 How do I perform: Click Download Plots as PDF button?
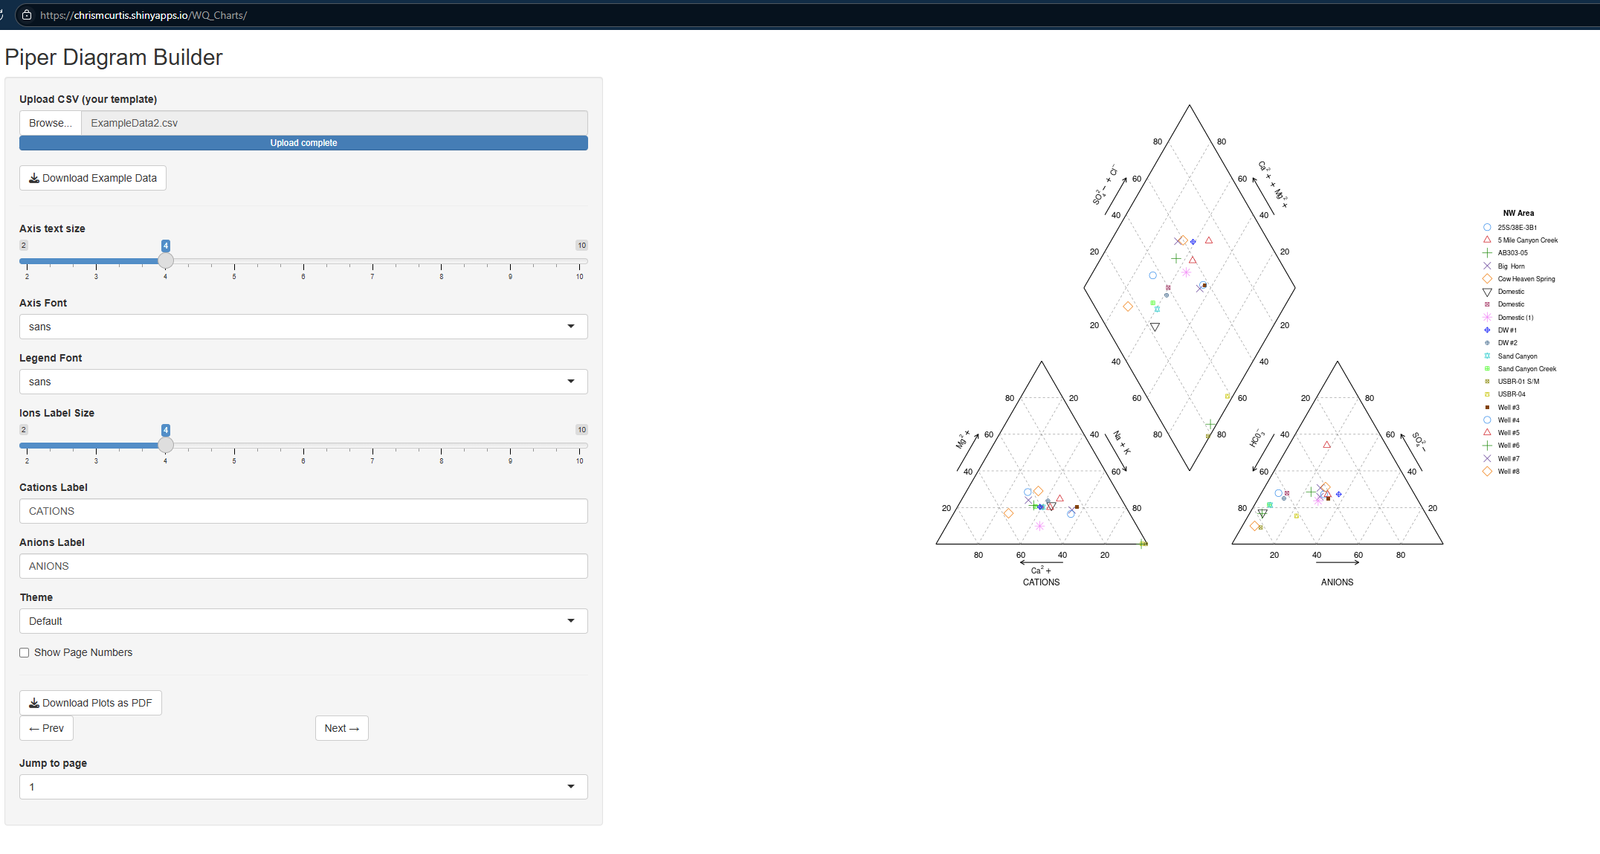click(91, 703)
